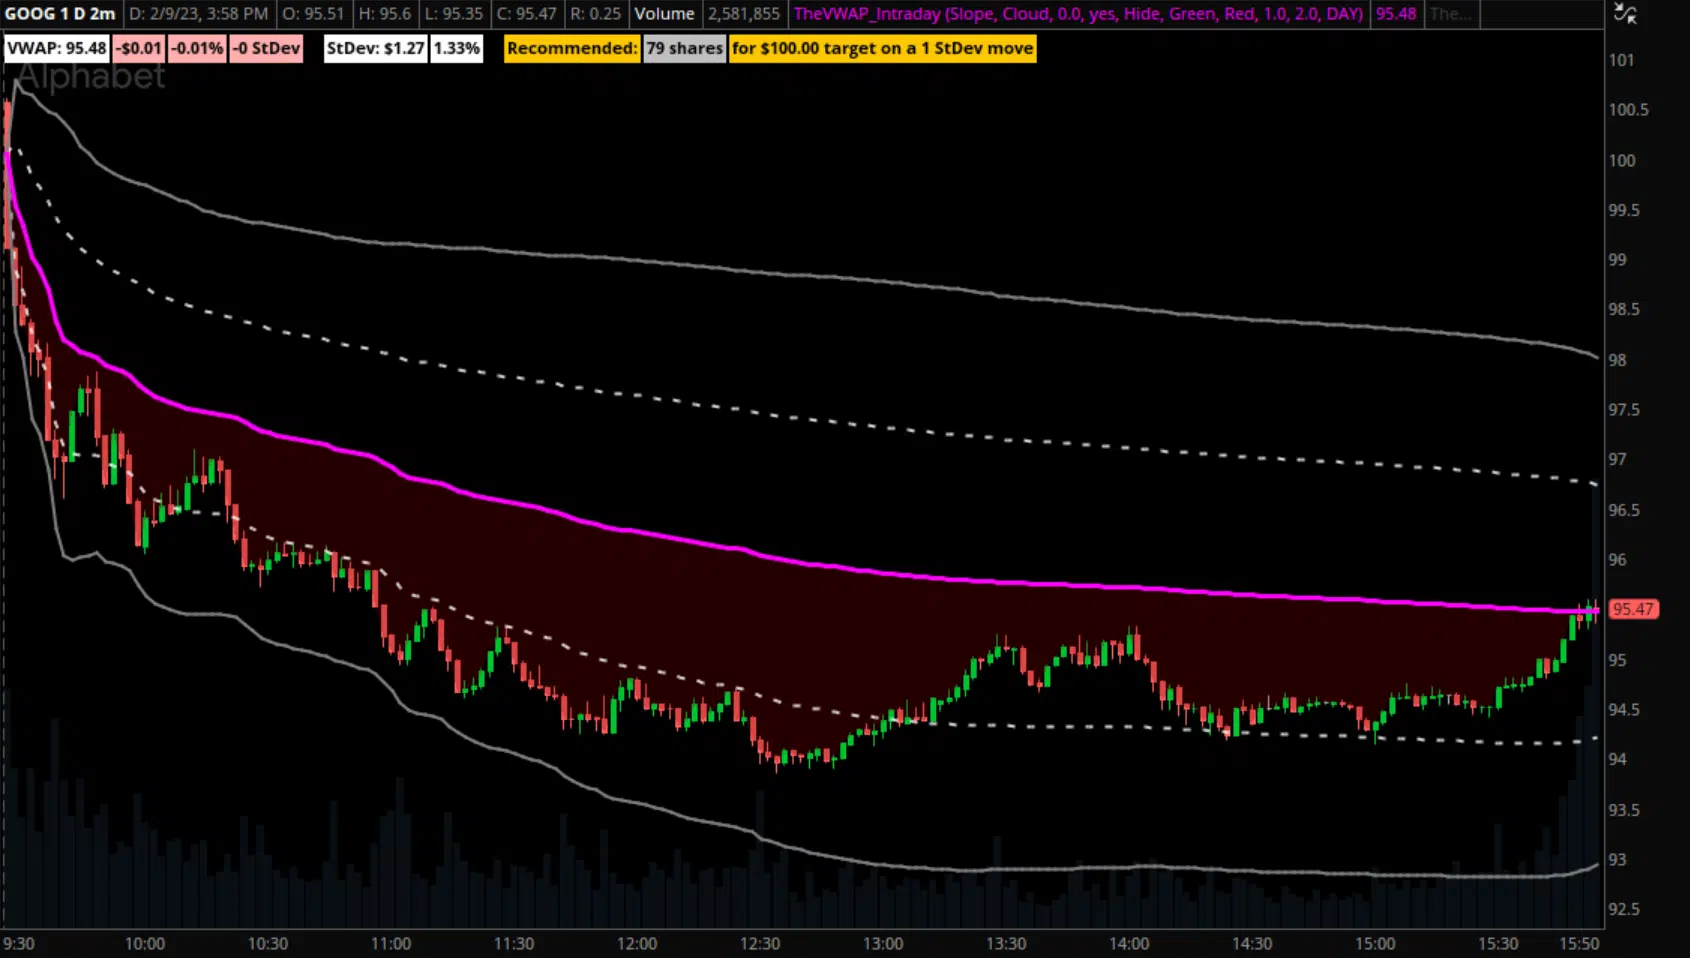Click 94.5 on the price axis
Screen dimensions: 1690x958
1624,710
